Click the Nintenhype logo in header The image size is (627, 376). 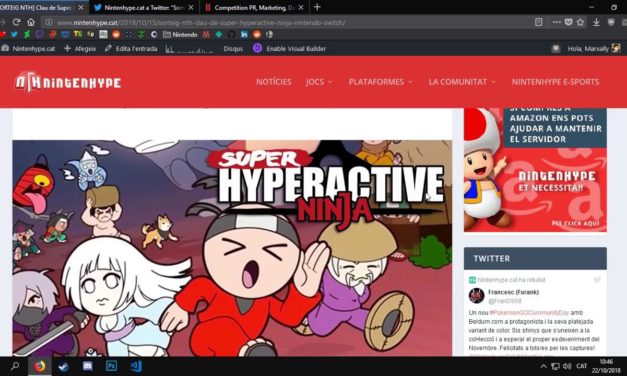pos(68,82)
